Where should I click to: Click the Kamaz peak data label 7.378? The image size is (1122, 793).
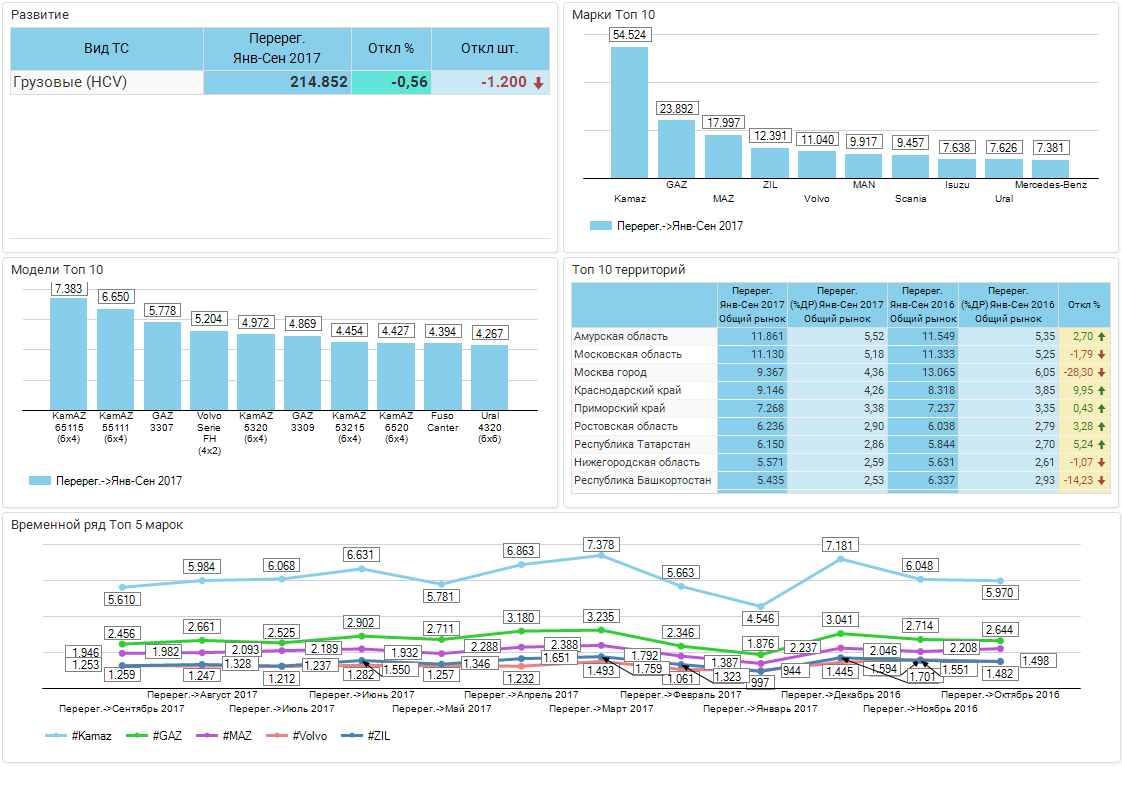(600, 545)
